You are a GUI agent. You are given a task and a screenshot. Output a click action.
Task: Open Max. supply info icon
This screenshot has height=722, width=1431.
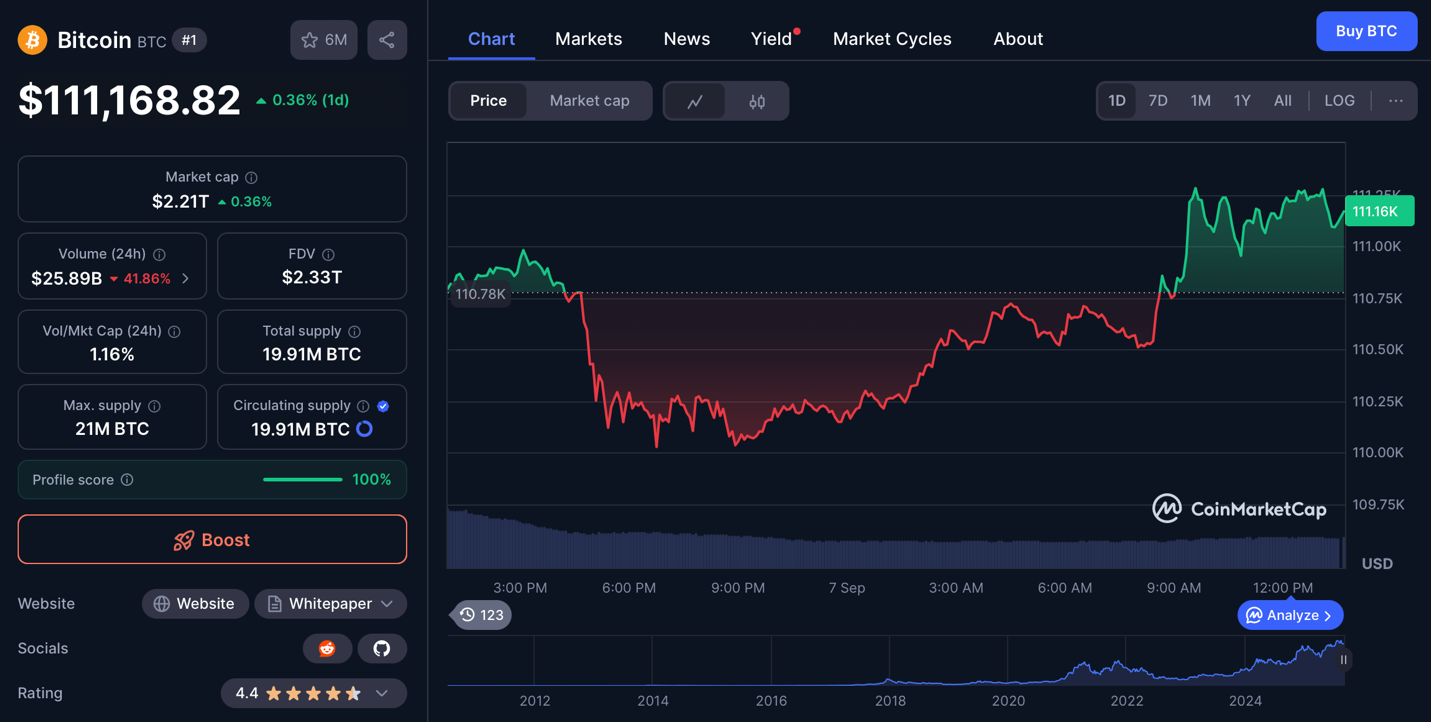point(155,406)
